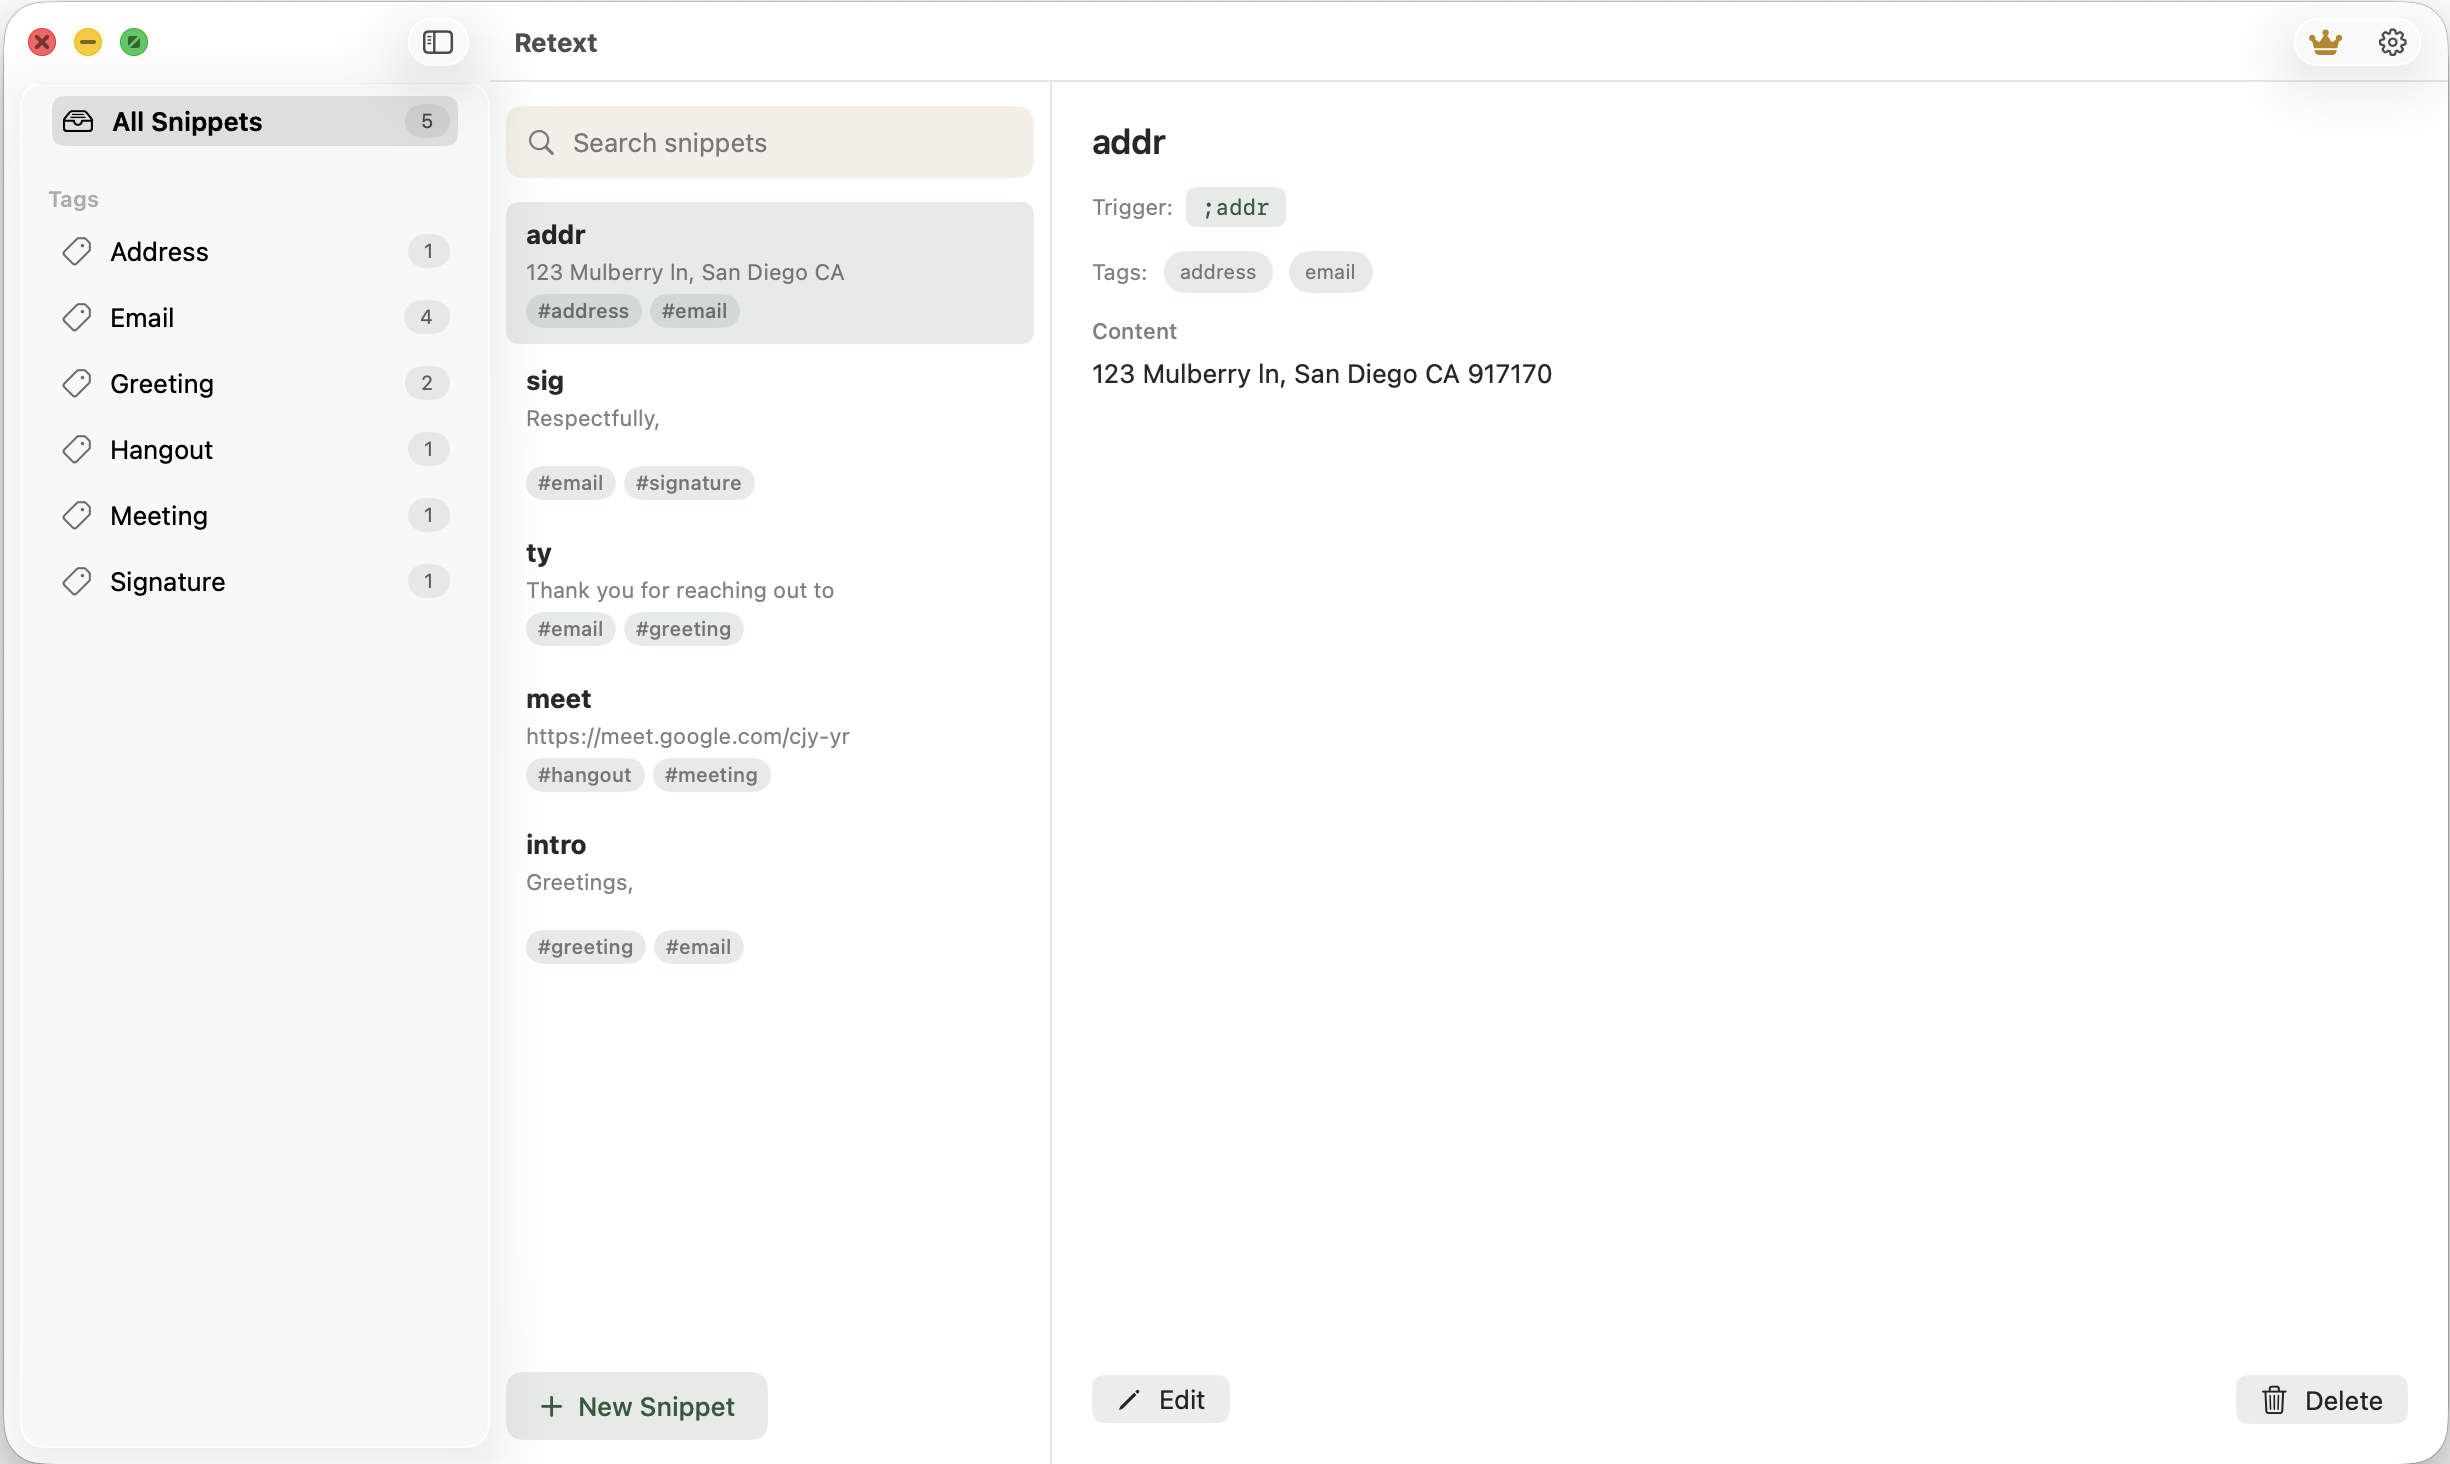Click the magnifying glass search icon

[541, 142]
